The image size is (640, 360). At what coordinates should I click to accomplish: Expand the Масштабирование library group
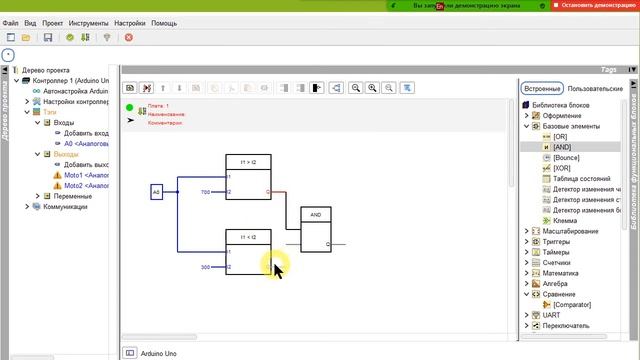point(527,231)
